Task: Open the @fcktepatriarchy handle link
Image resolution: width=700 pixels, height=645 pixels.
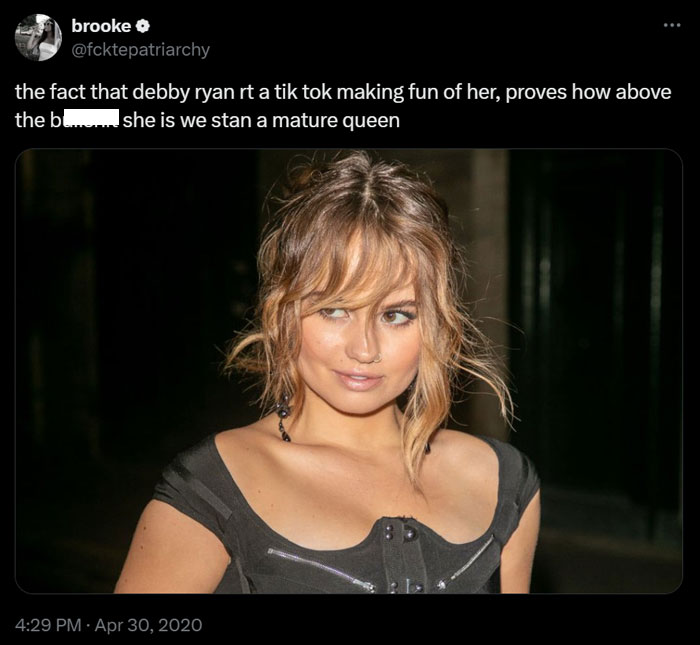Action: pyautogui.click(x=140, y=50)
